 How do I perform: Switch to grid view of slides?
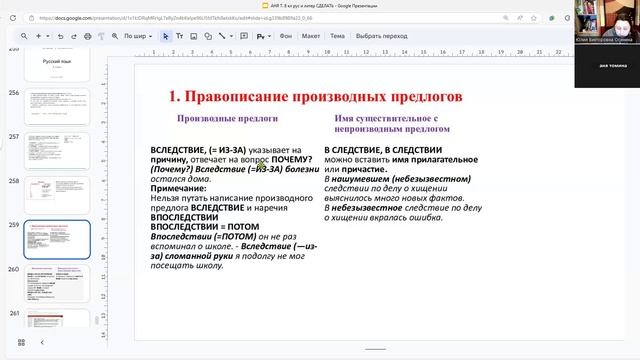[22, 342]
